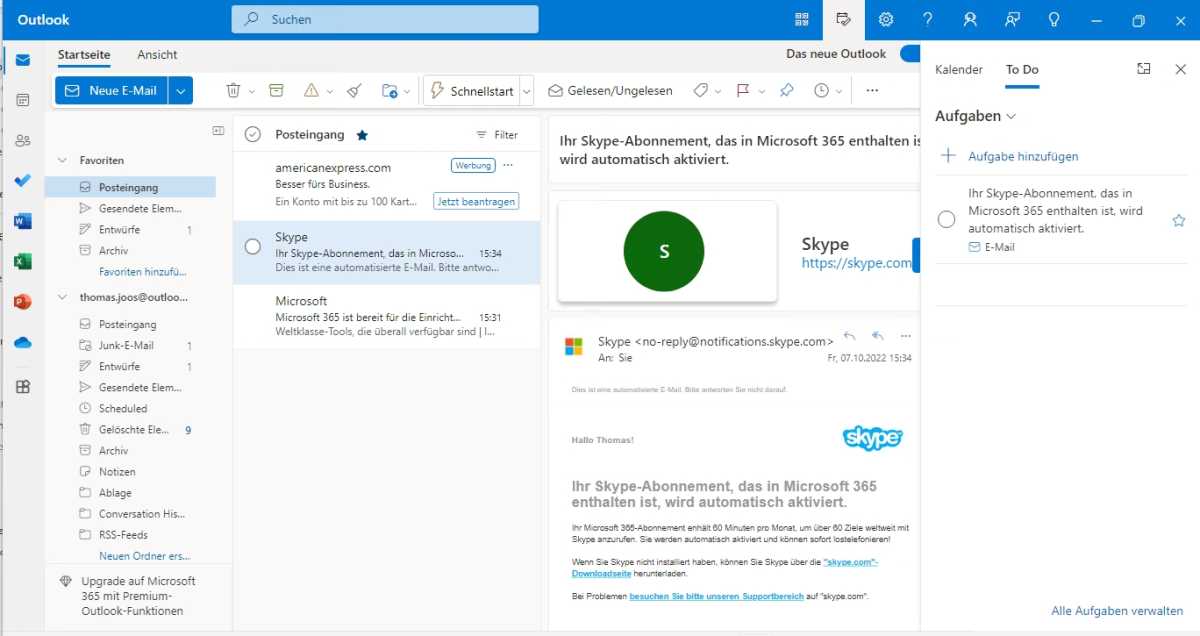Mark the Skype subscription task as complete
1200x636 pixels.
point(946,218)
